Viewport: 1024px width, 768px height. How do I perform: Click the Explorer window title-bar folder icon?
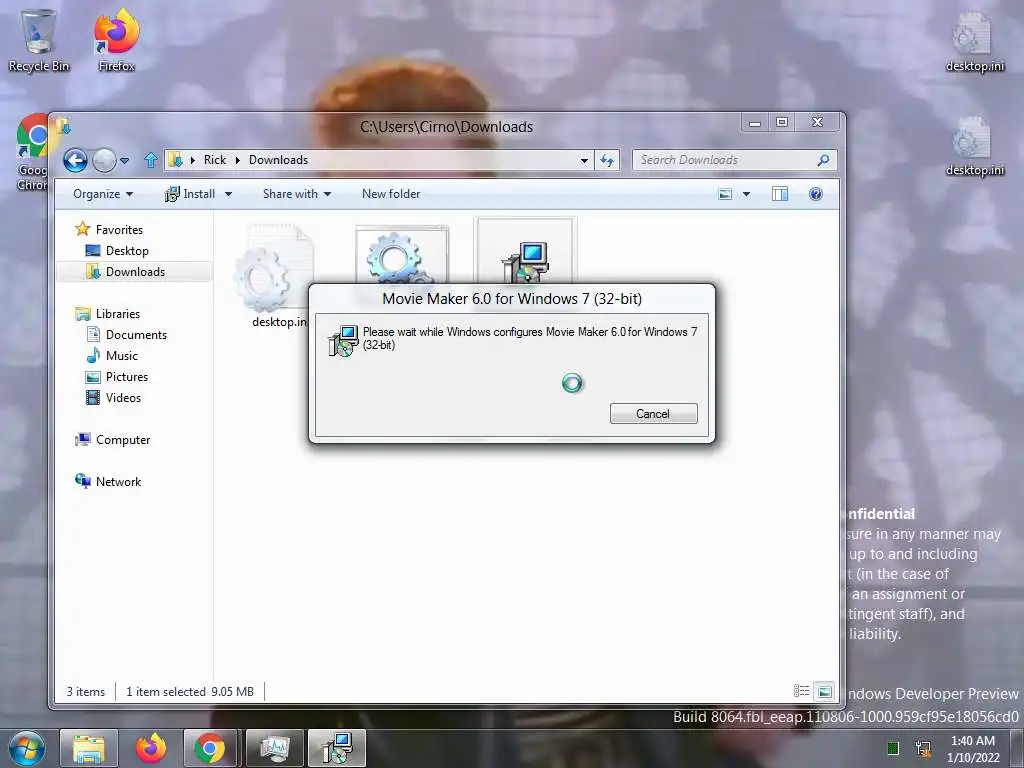pos(63,126)
